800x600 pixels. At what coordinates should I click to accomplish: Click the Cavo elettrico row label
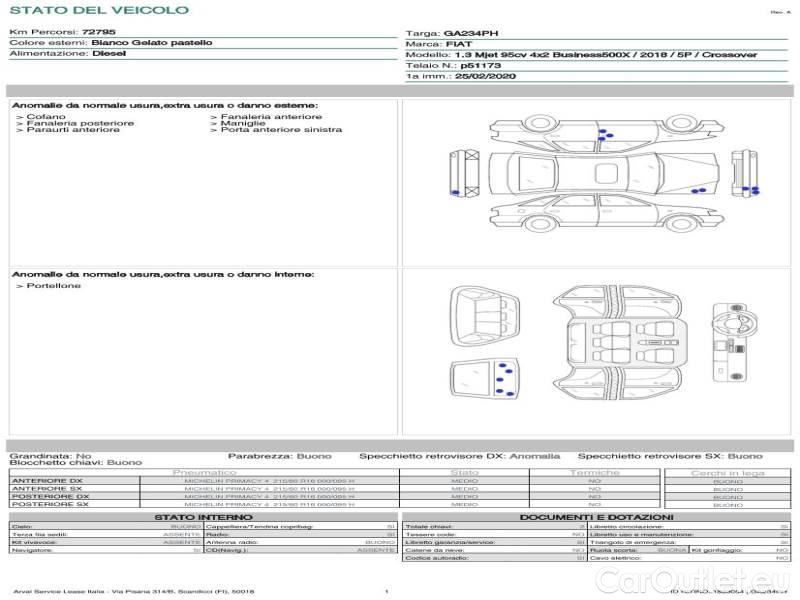coord(615,558)
